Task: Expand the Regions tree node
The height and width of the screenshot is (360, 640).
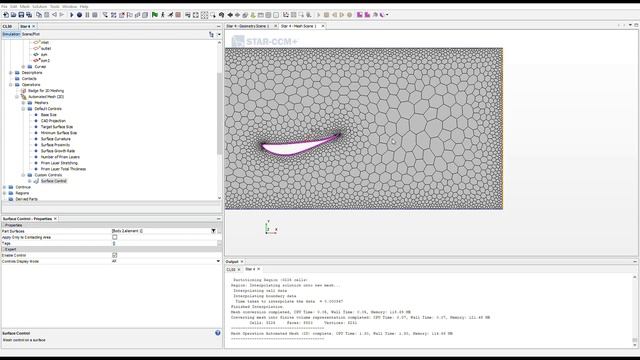Action: (x=5, y=193)
